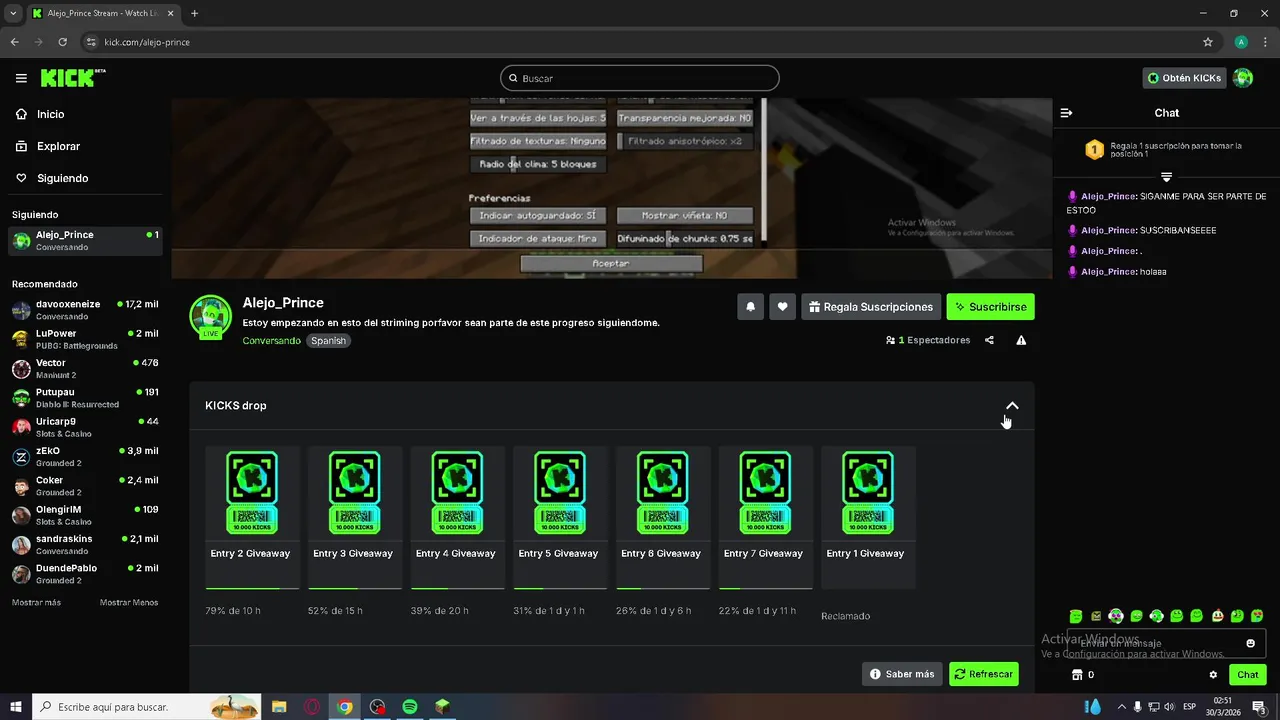Select the Entry 2 Giveaway drop card
The height and width of the screenshot is (720, 1280).
tap(252, 518)
